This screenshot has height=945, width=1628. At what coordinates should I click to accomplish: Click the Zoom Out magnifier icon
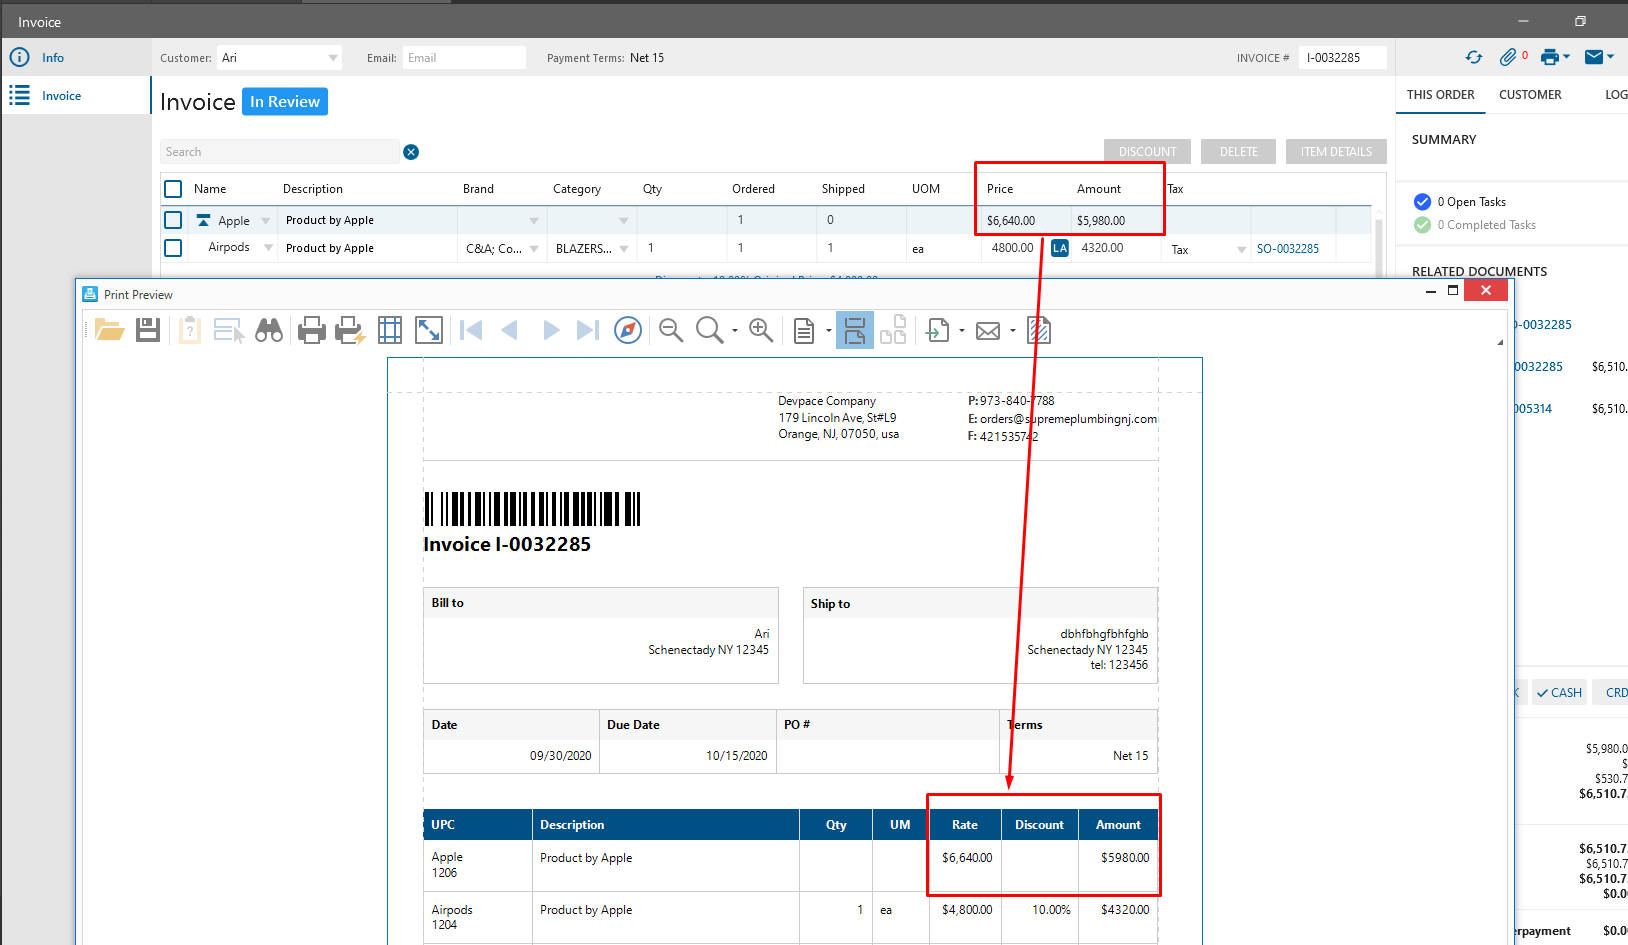pyautogui.click(x=671, y=330)
